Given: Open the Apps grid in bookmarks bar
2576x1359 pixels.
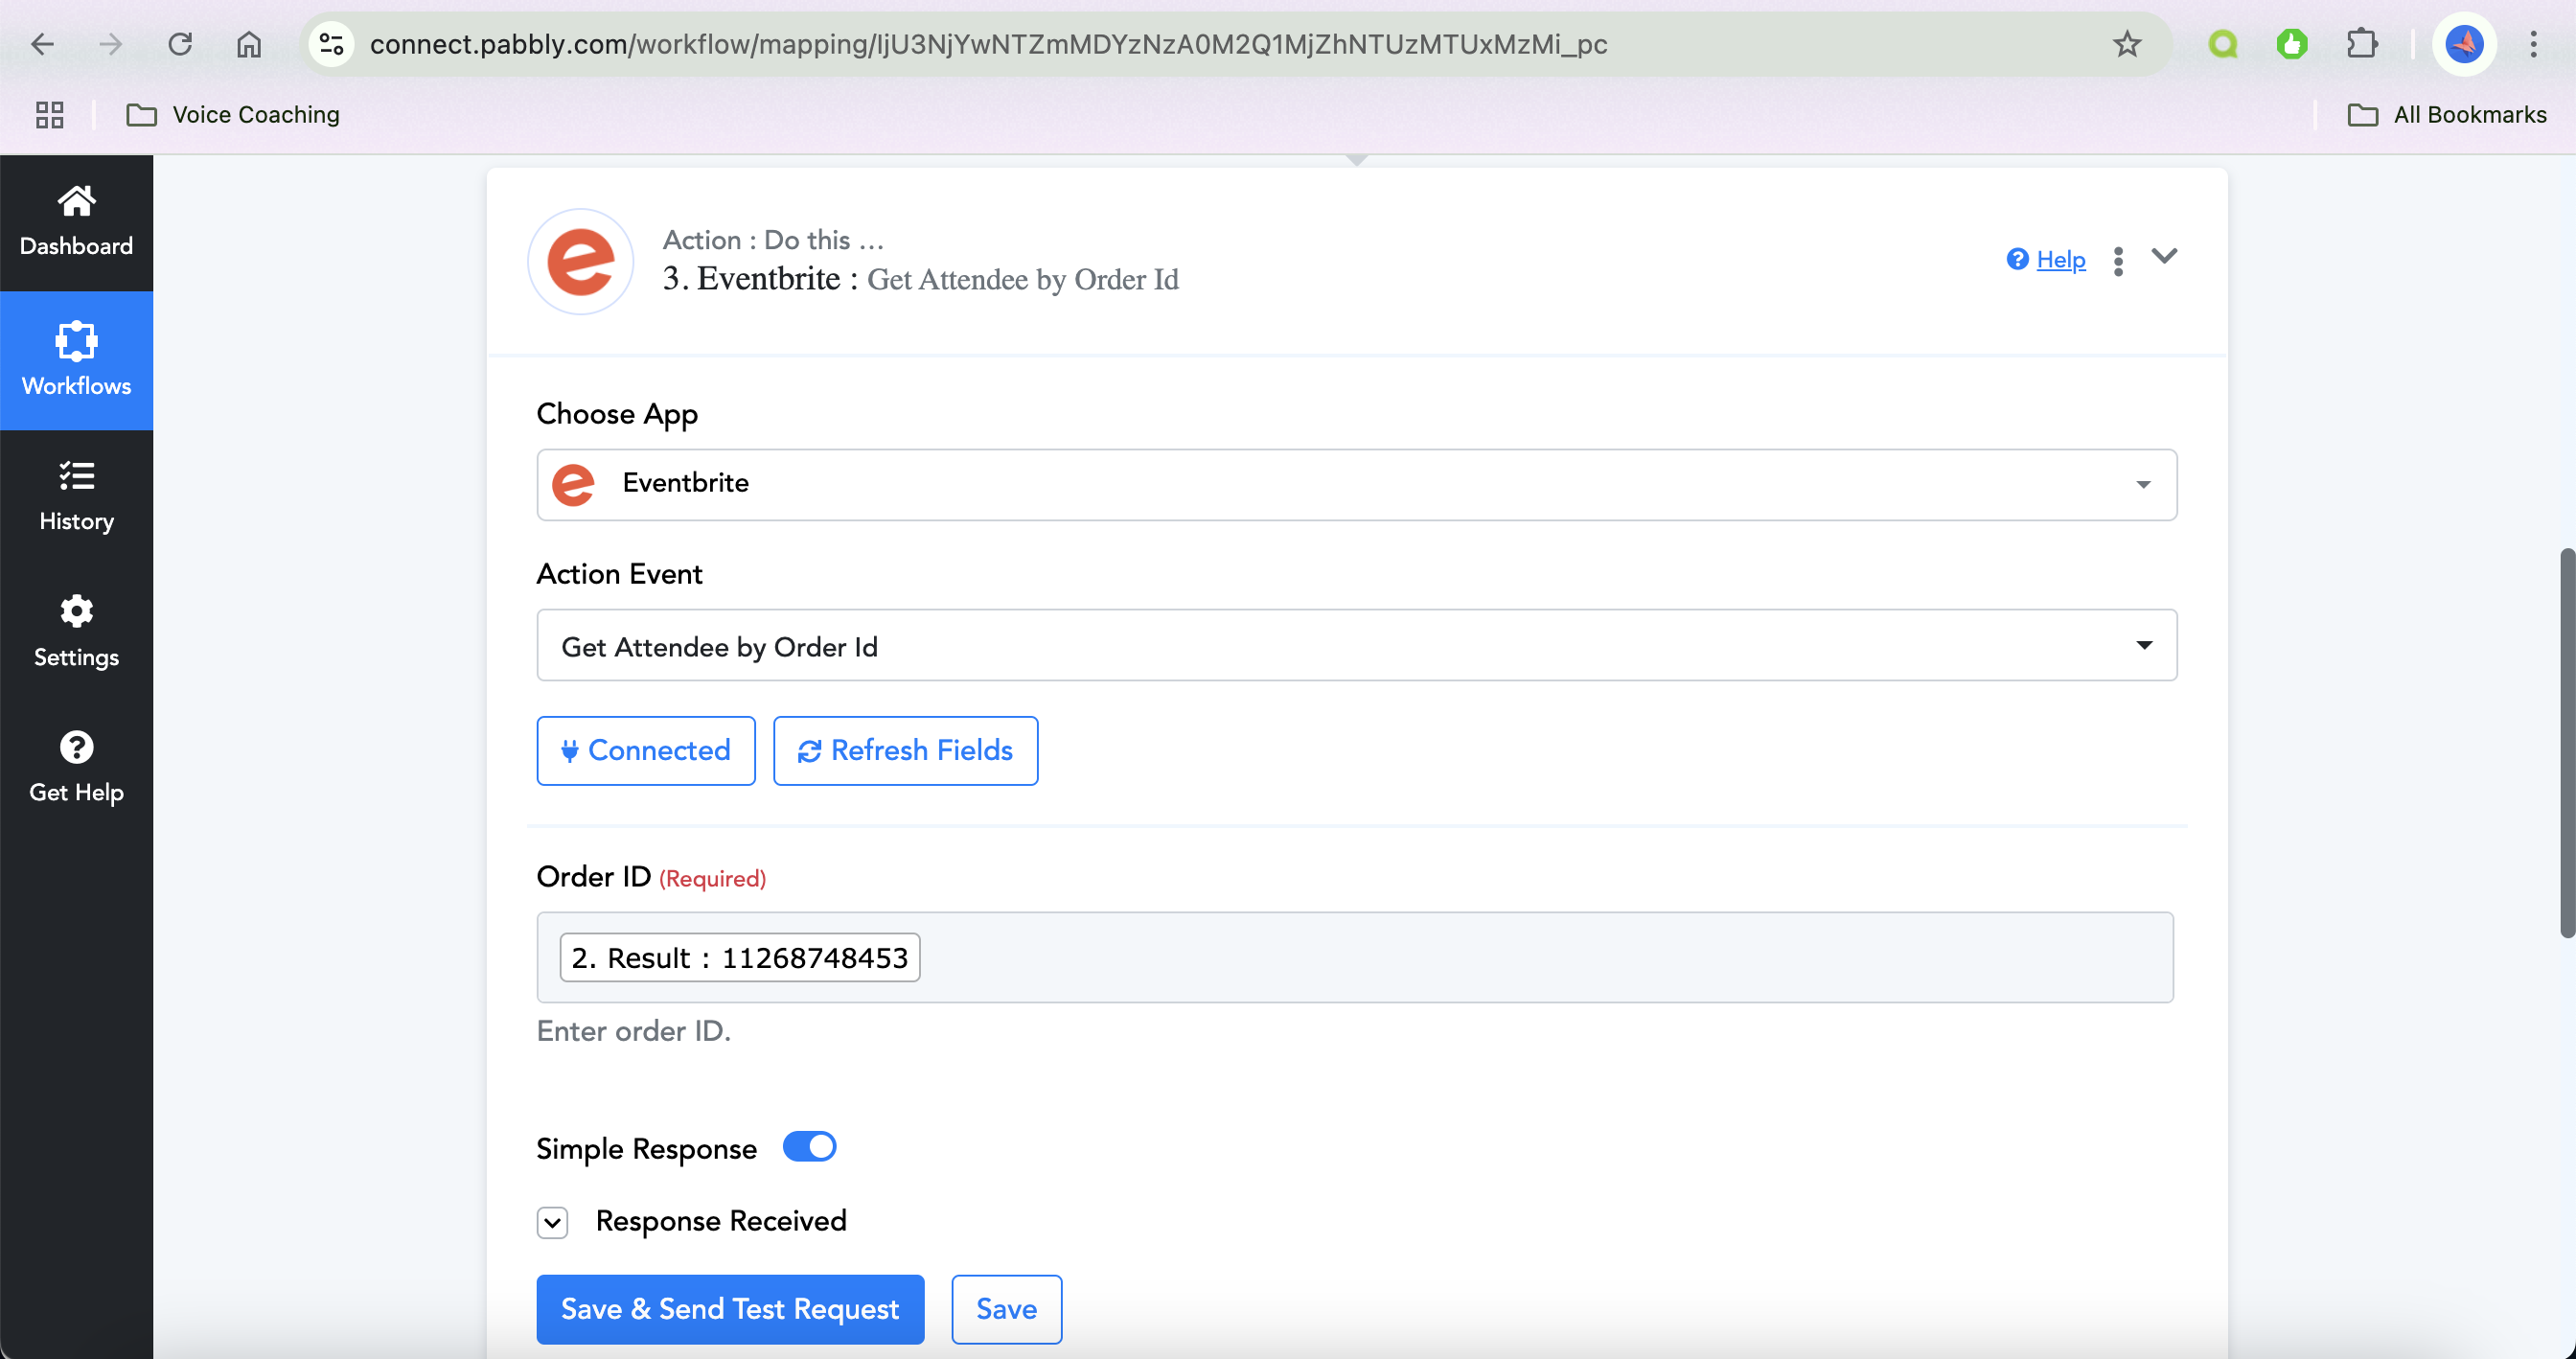Looking at the screenshot, I should click(49, 115).
